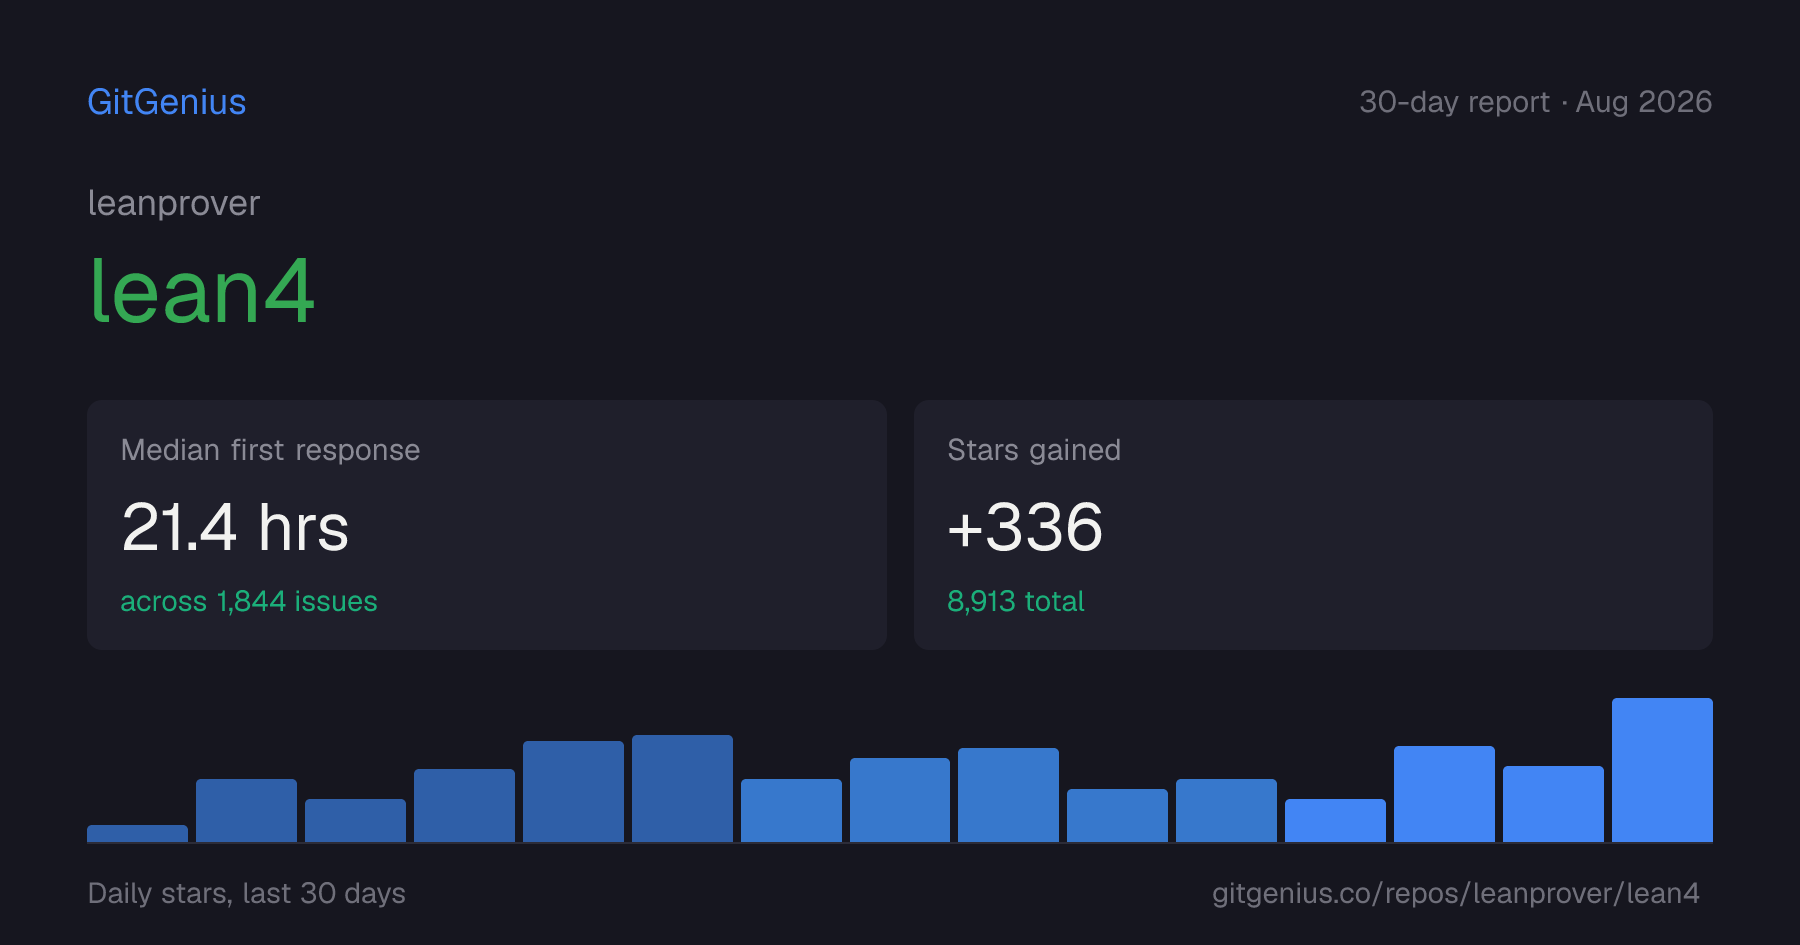The width and height of the screenshot is (1800, 945).
Task: Click the "Stars gained" heading
Action: coord(1034,450)
